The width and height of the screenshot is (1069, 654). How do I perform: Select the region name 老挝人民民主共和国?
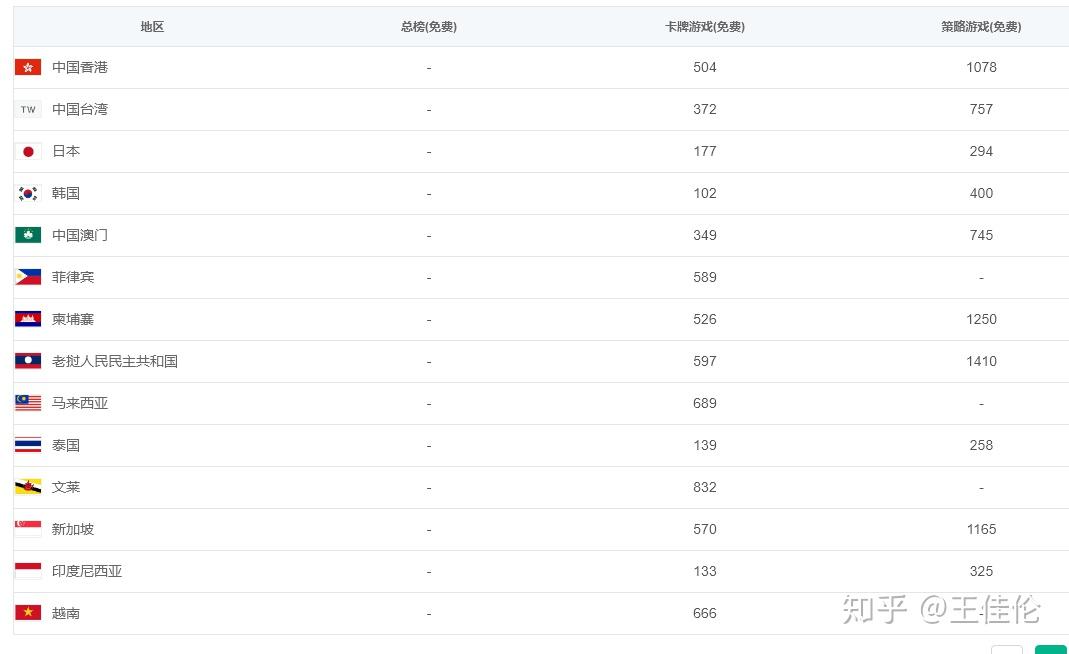(115, 361)
